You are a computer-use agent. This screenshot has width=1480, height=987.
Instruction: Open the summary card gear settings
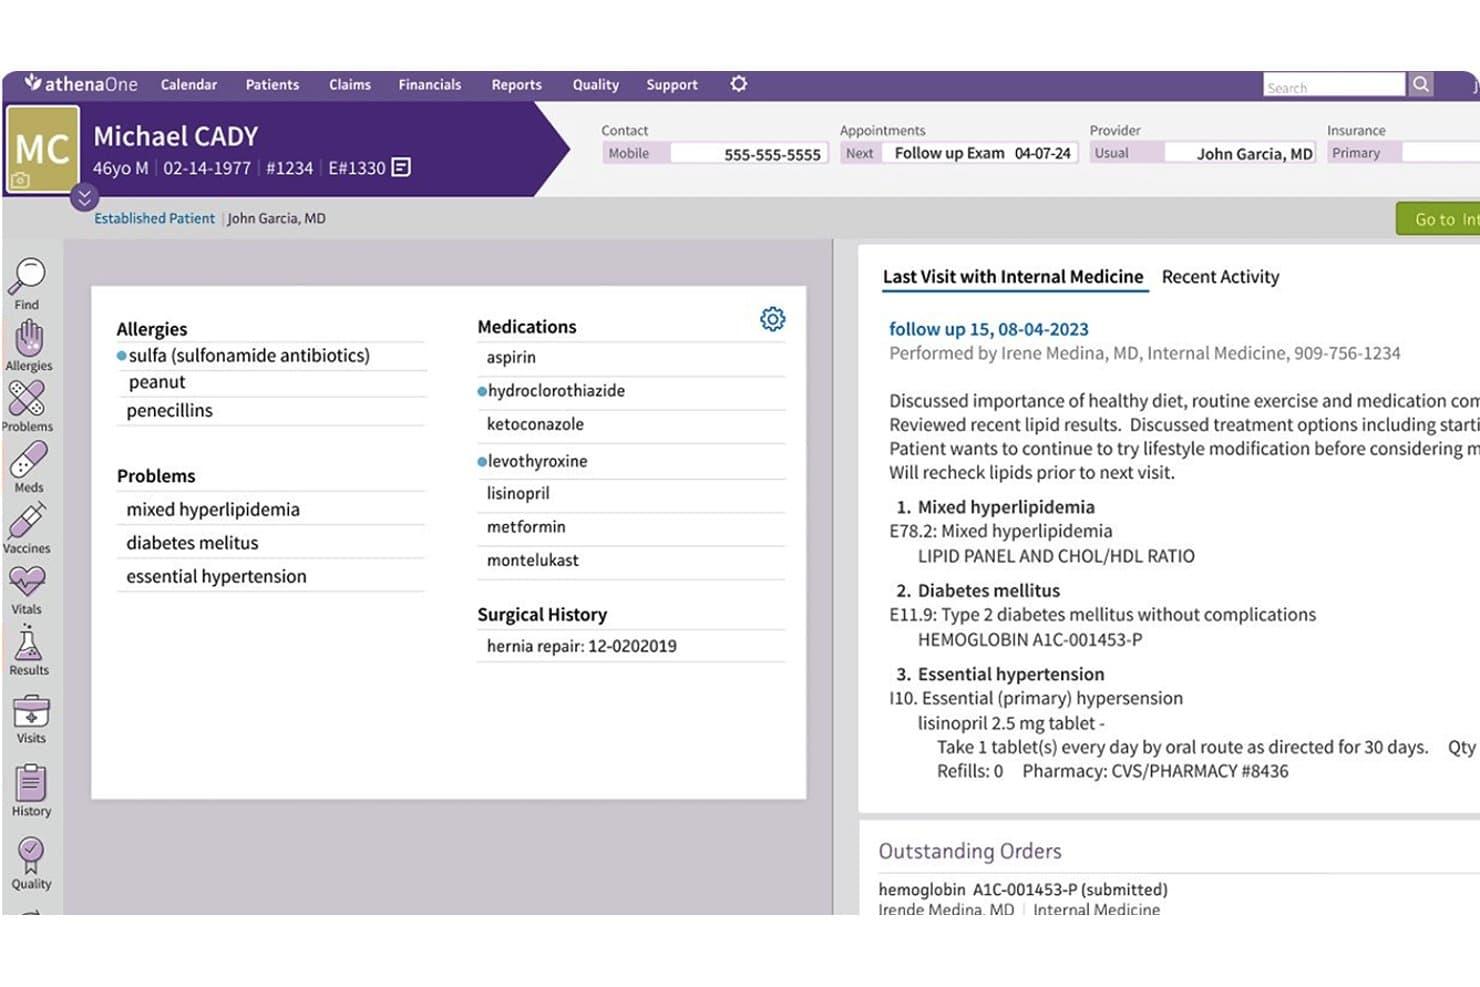point(773,319)
